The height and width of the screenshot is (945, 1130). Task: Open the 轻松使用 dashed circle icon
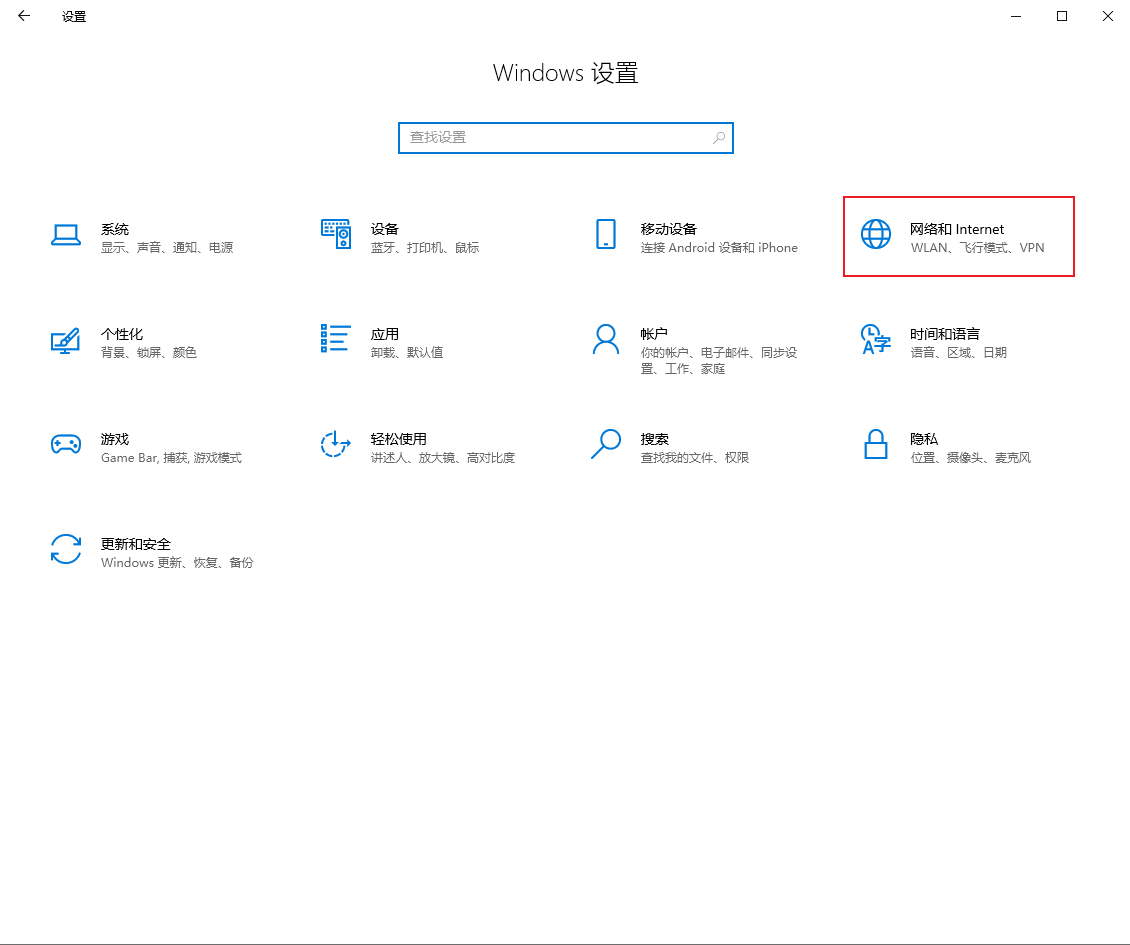336,444
